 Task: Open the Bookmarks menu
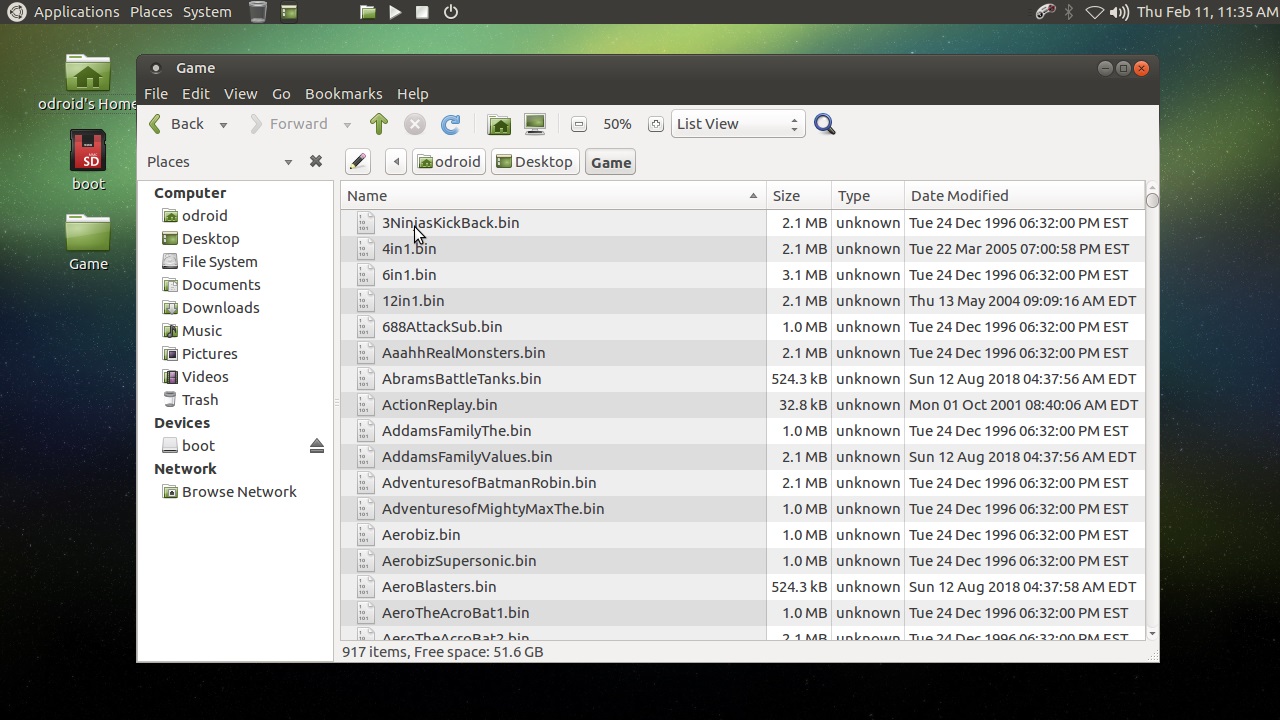(x=343, y=94)
